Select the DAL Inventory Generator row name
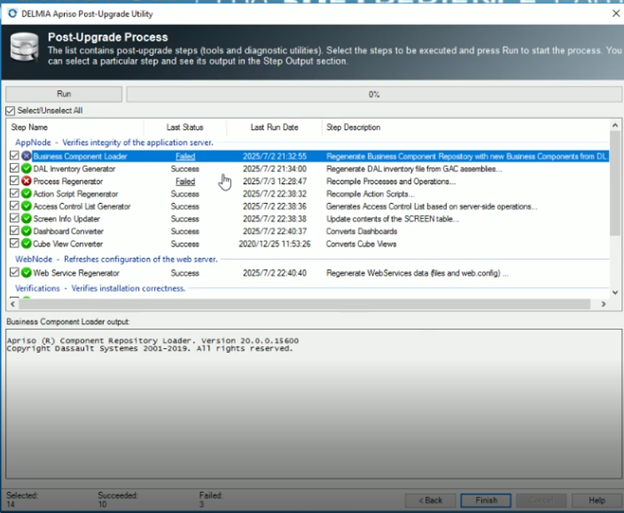 [x=74, y=169]
